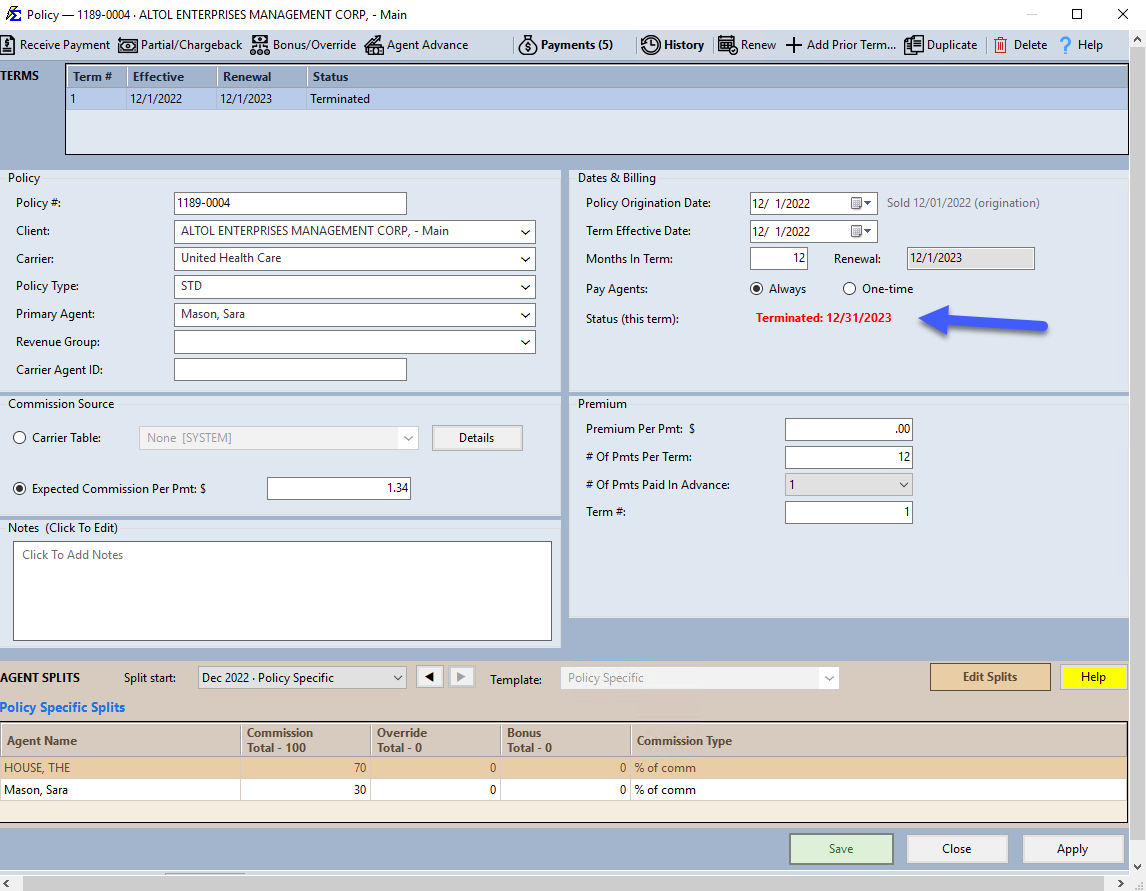The width and height of the screenshot is (1146, 891).
Task: Click the Policy Specific Splits heading
Action: [x=63, y=708]
